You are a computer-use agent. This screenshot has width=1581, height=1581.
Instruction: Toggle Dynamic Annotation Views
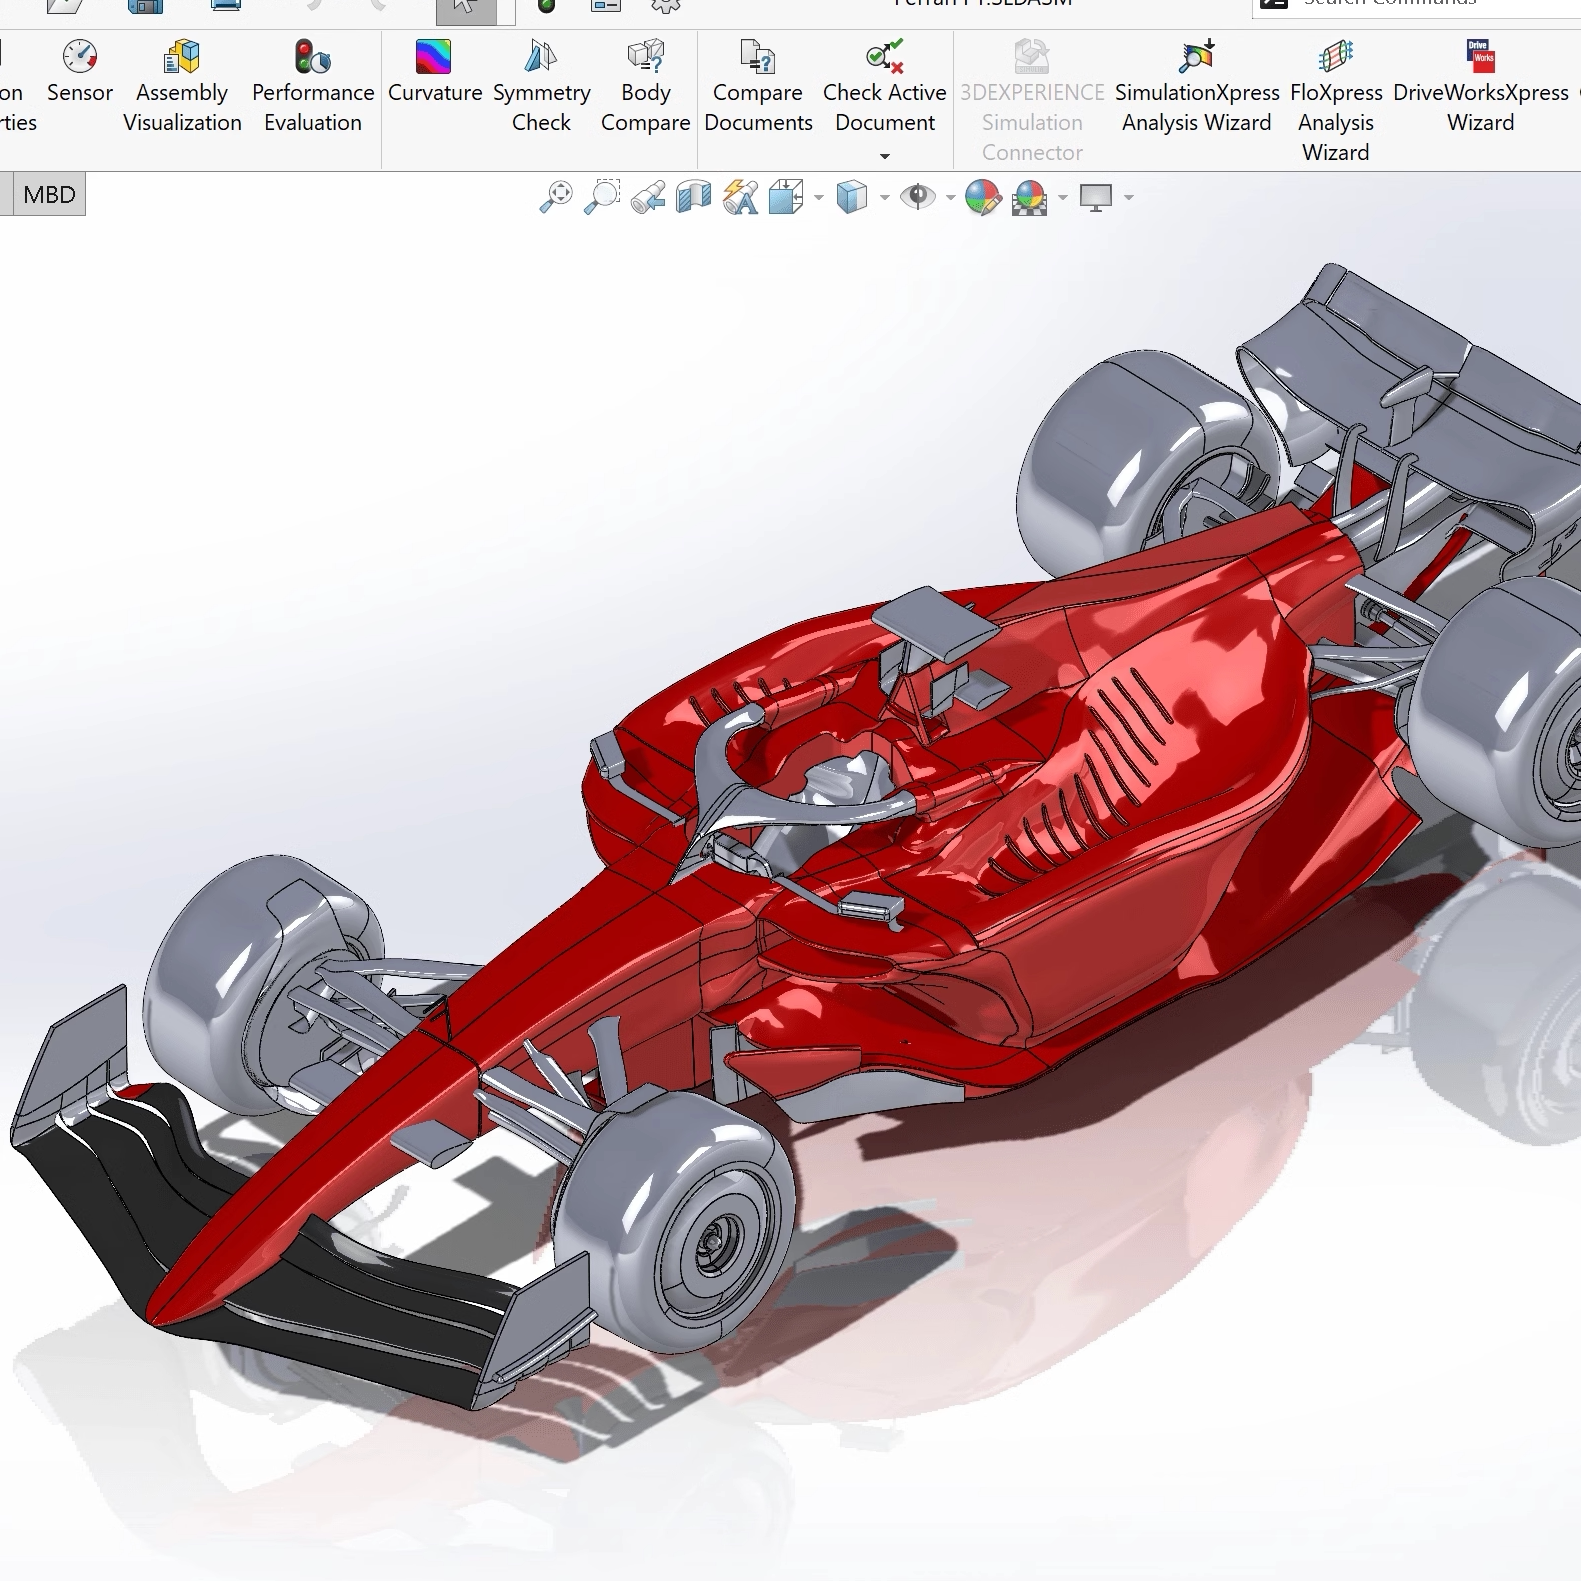pyautogui.click(x=740, y=197)
